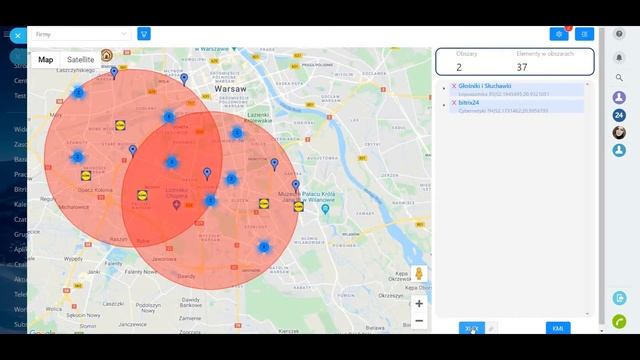Screen dimensions: 640x360
Task: Click the small pencil icon beside XLSX
Action: (x=491, y=328)
